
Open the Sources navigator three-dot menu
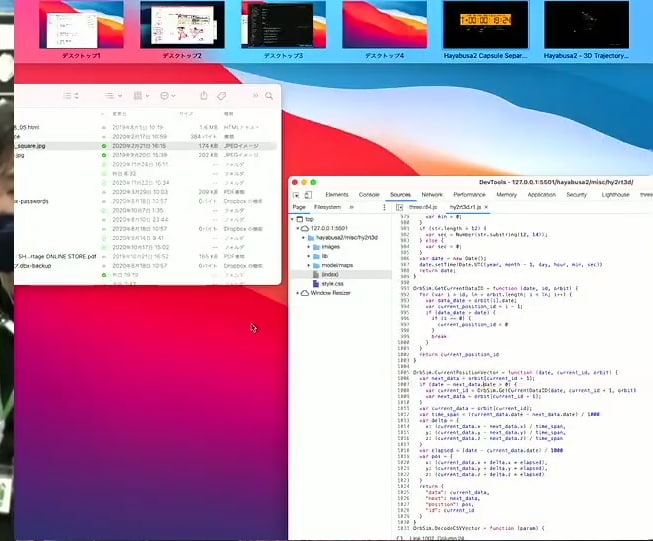click(x=384, y=207)
